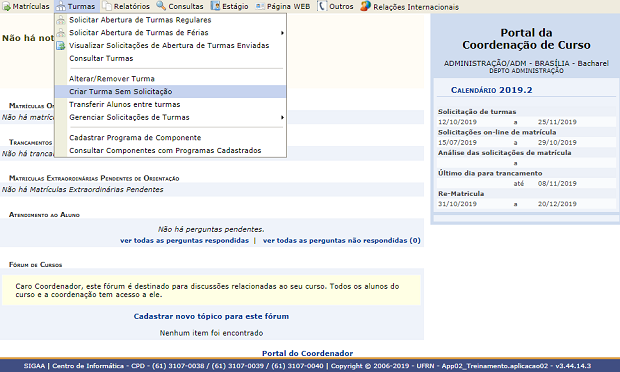Click Re-Matrícula start date 31/10/2019
This screenshot has height=372, width=620.
tap(457, 204)
